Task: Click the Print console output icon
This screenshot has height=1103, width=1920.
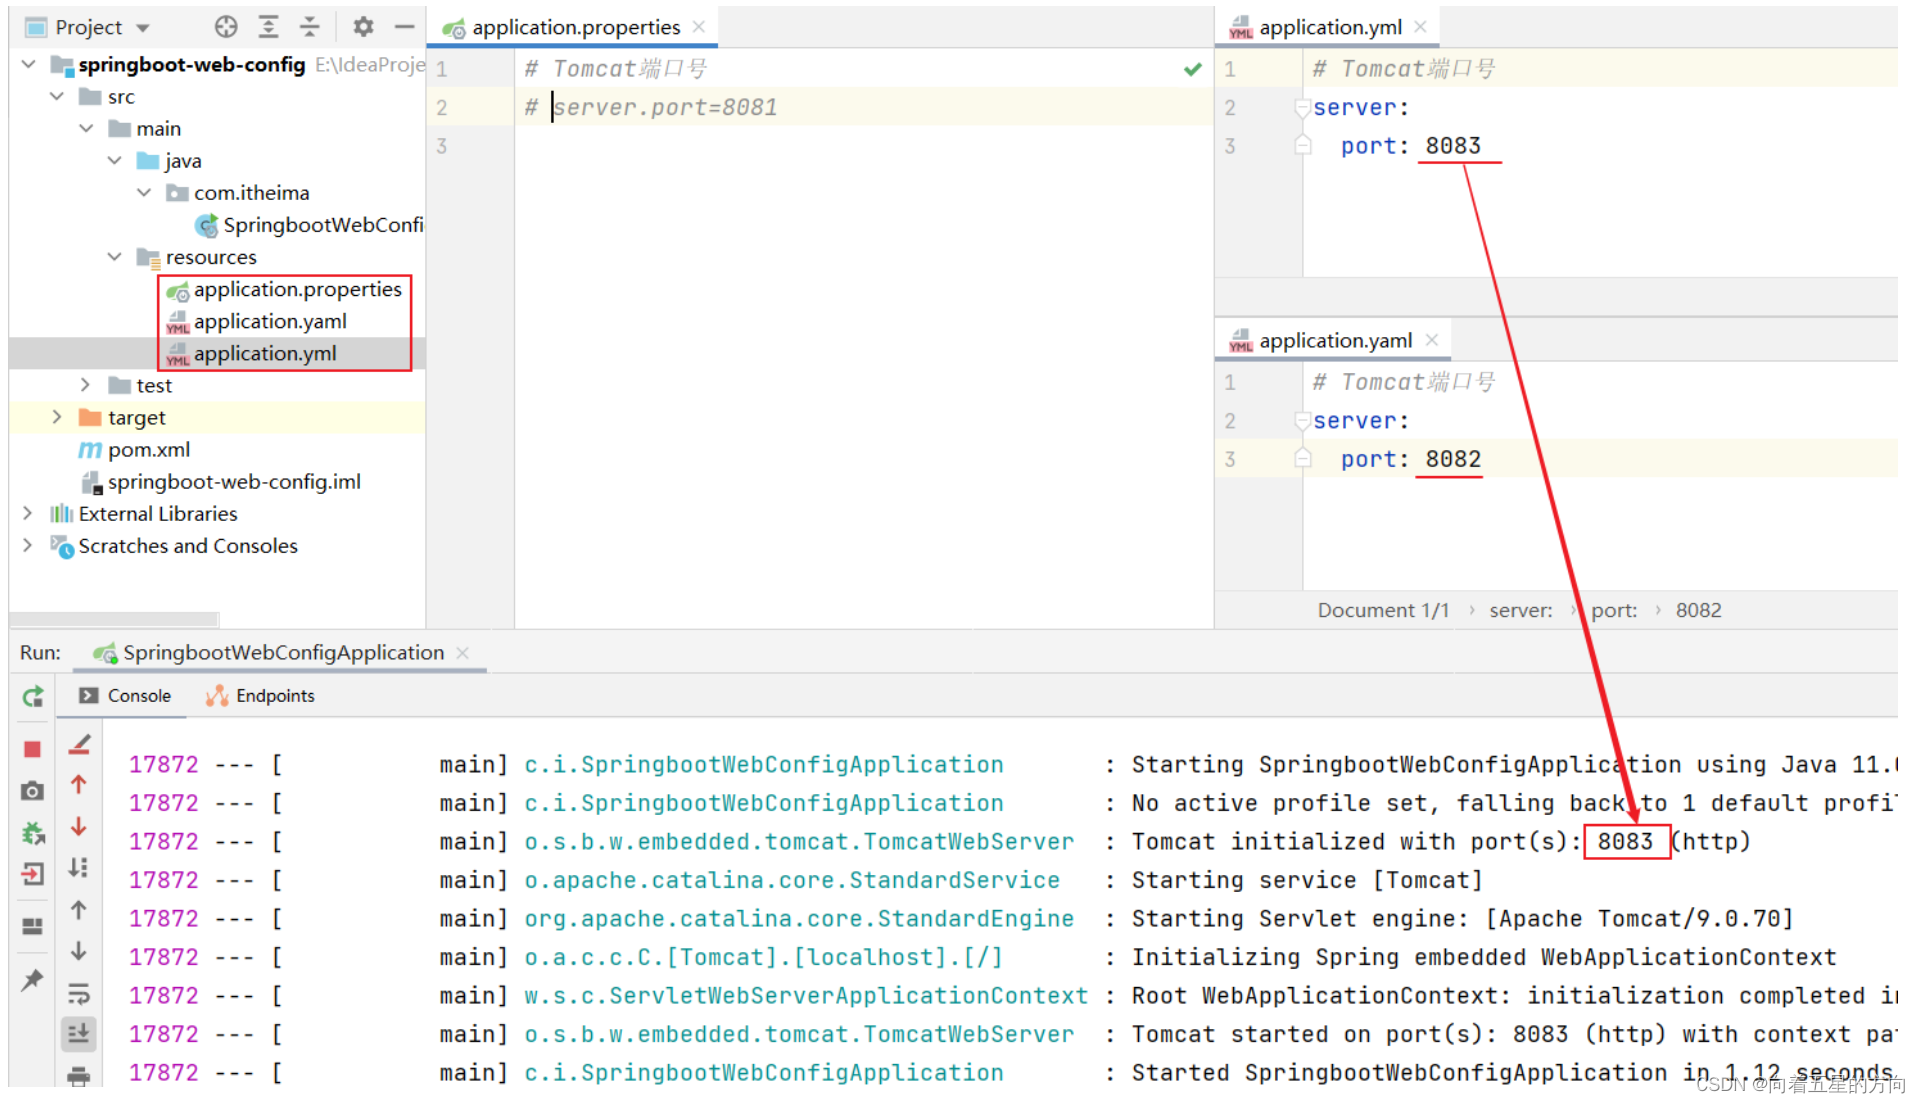Action: (x=79, y=1072)
